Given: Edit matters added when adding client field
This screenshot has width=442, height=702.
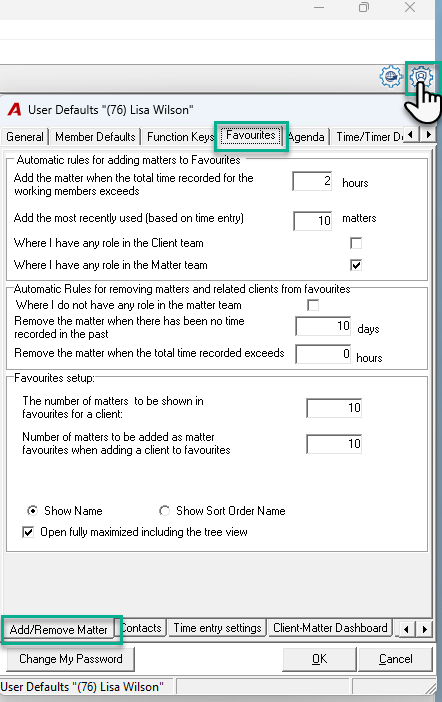Looking at the screenshot, I should point(334,444).
